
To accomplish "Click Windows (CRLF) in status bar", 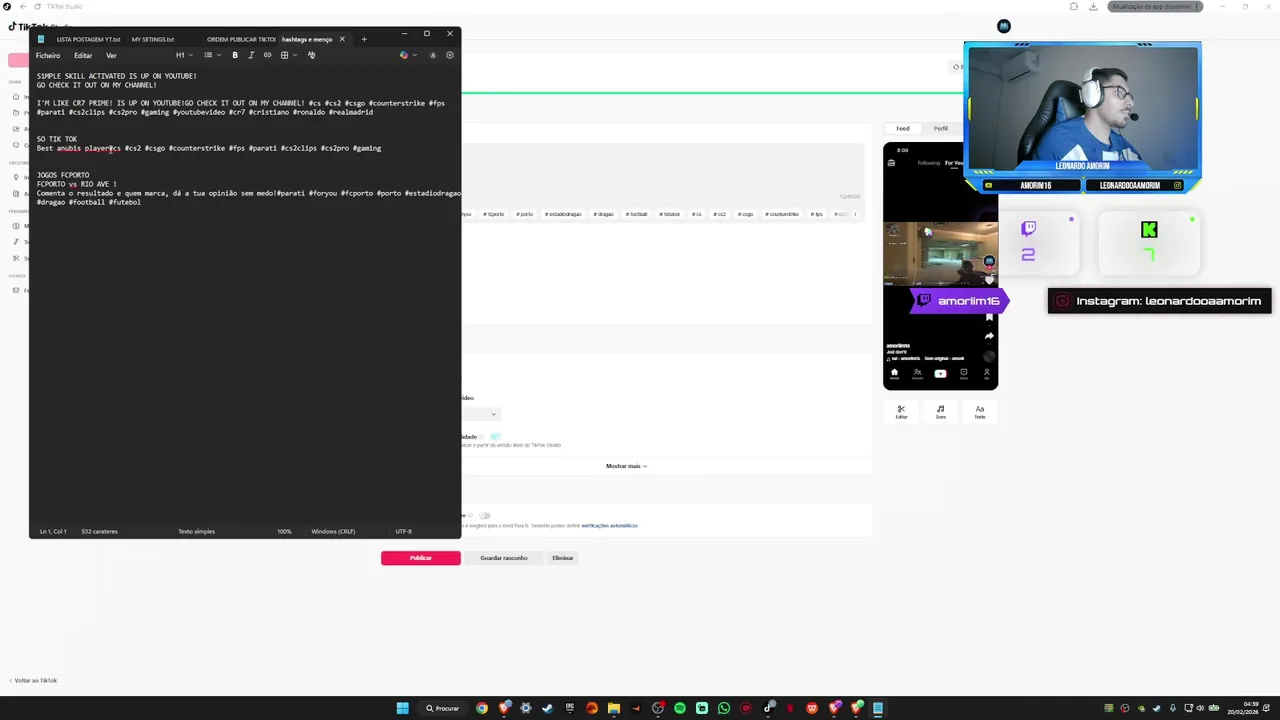I will 333,531.
